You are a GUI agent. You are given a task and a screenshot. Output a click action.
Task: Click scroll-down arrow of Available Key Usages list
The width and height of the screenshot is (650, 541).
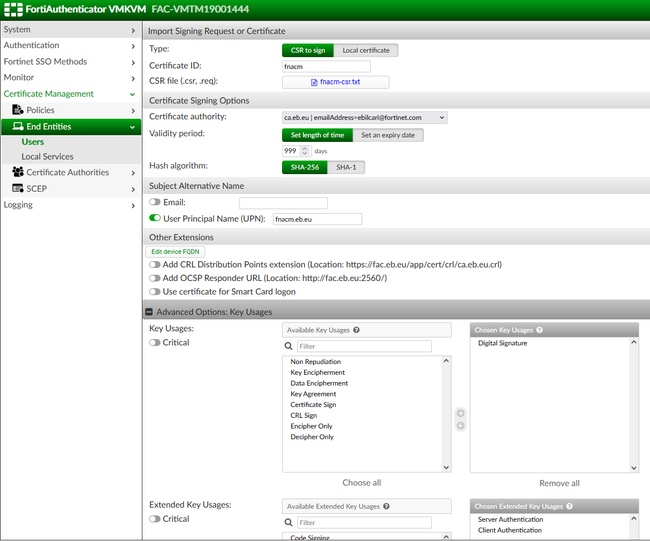(x=446, y=467)
